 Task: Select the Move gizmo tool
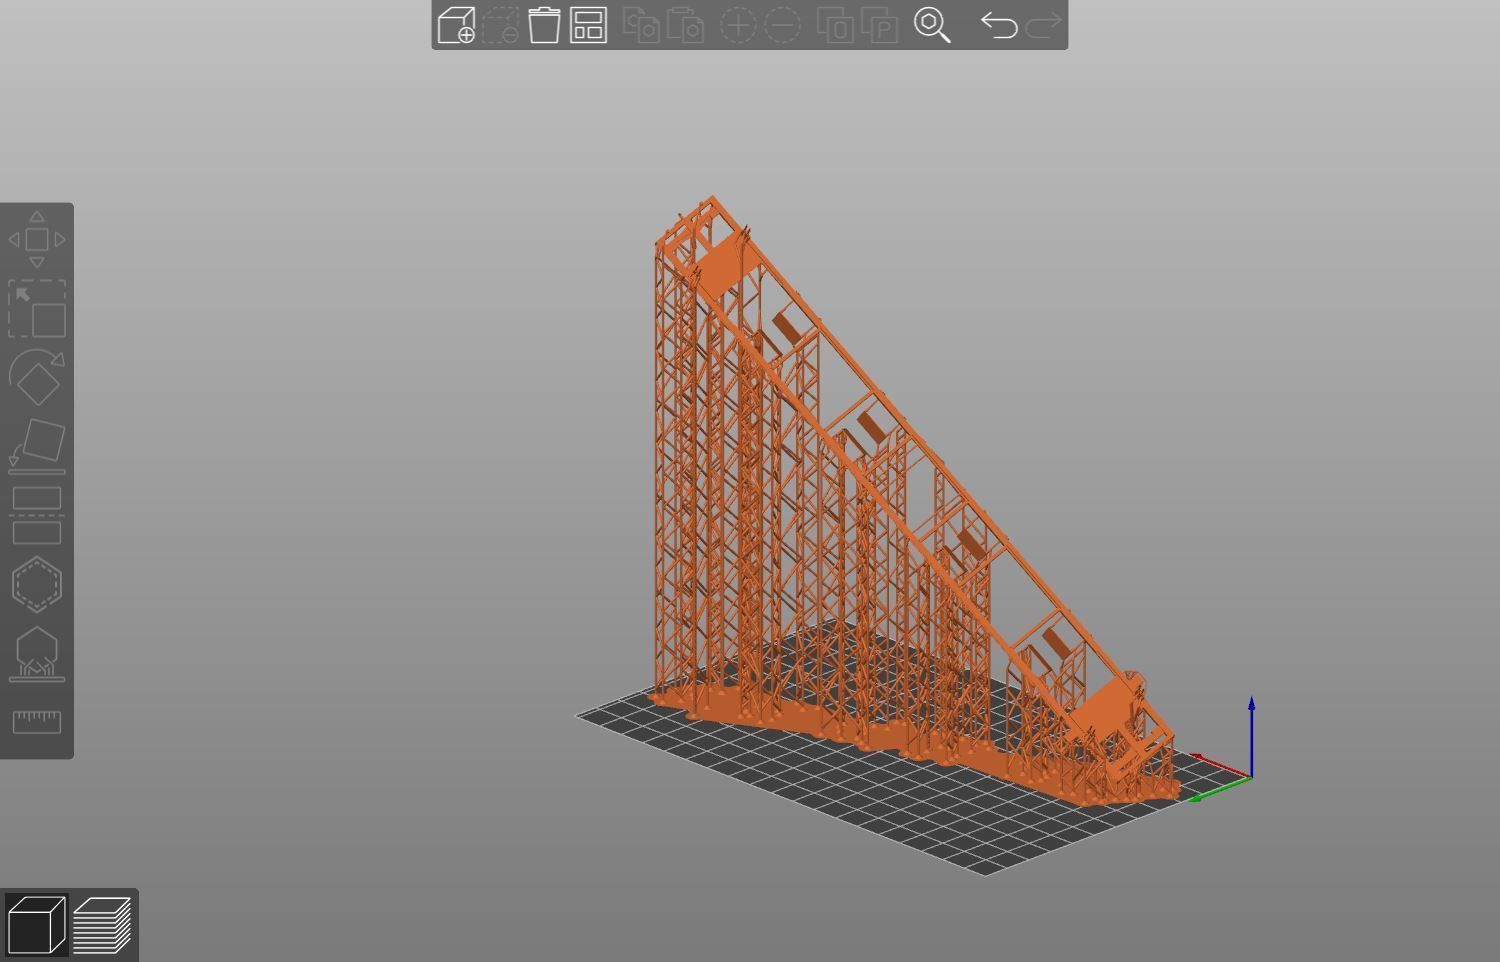[37, 240]
